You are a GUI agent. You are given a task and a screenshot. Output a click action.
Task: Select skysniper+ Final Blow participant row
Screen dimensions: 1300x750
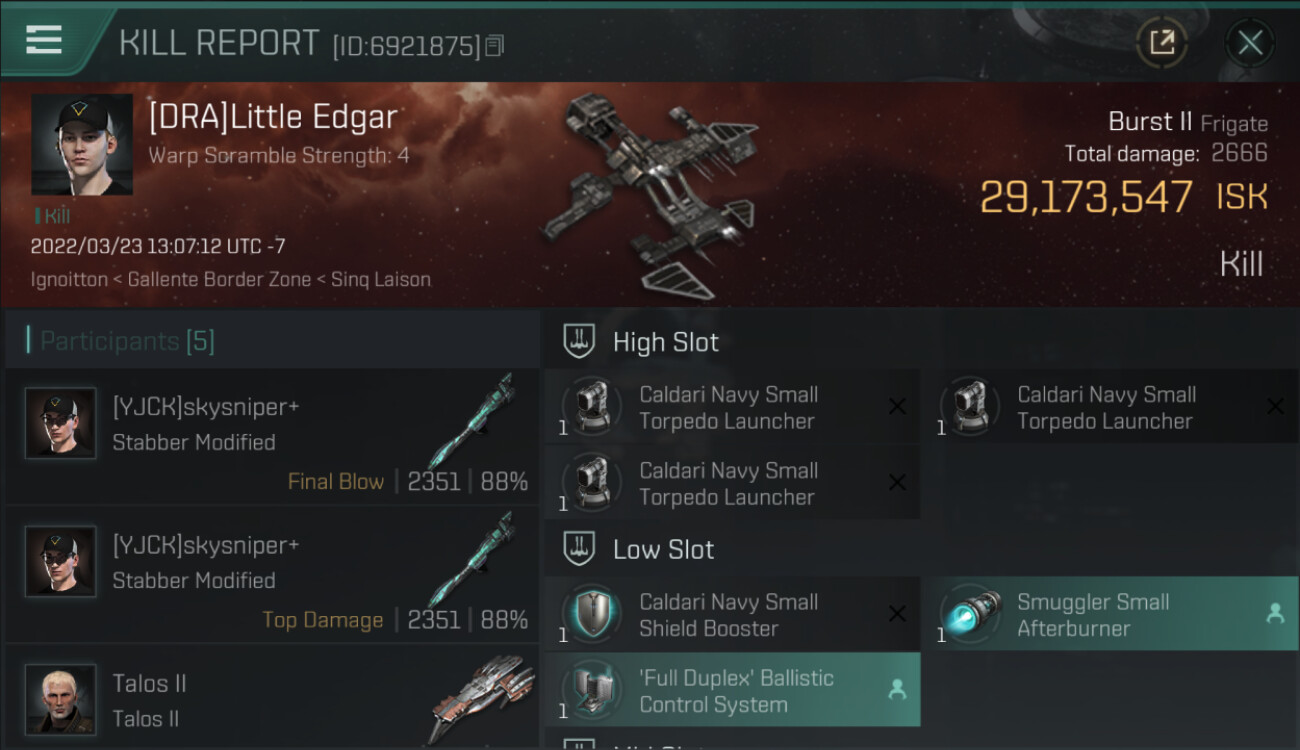(x=272, y=437)
